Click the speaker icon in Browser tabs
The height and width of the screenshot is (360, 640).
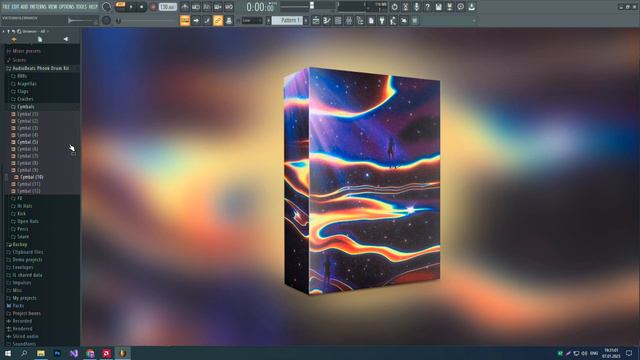[x=66, y=39]
